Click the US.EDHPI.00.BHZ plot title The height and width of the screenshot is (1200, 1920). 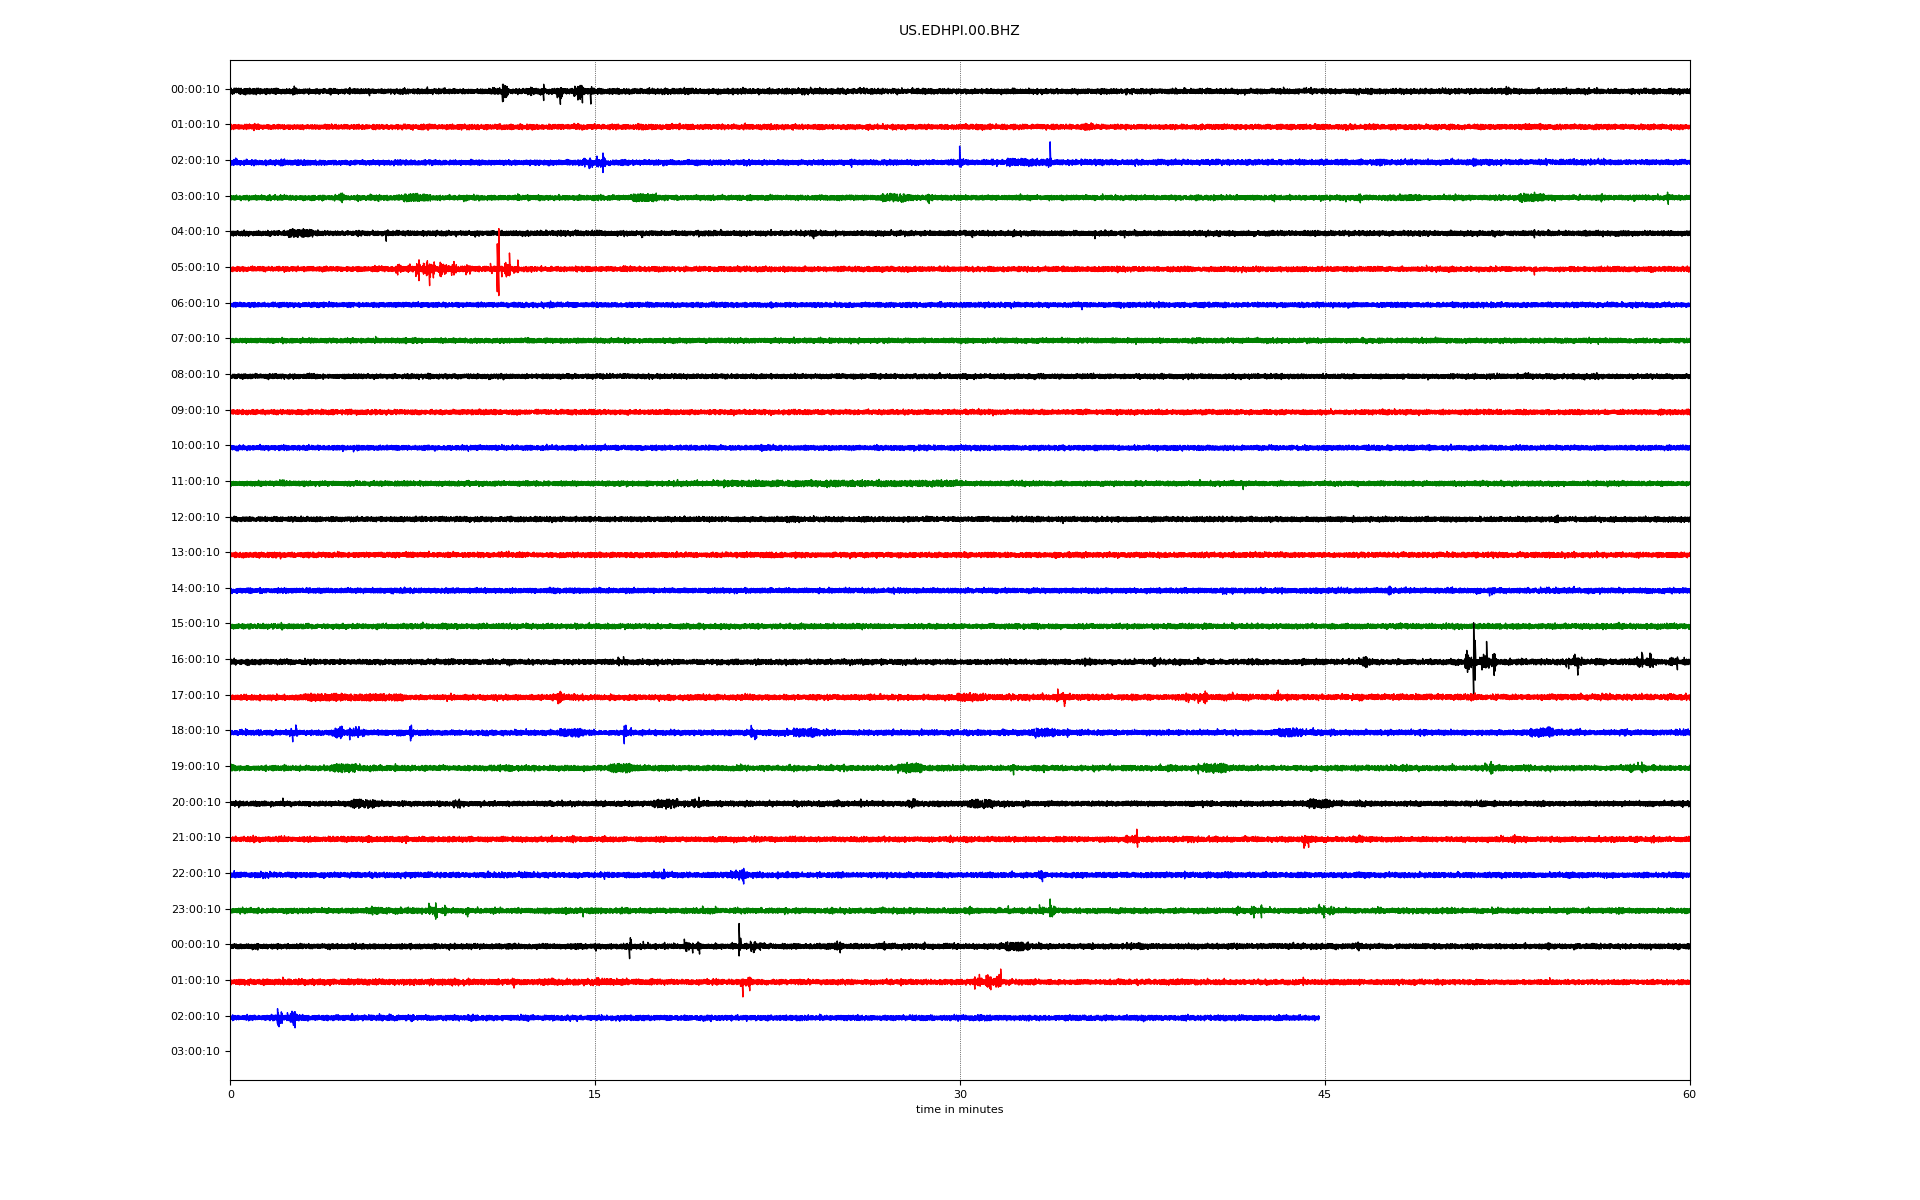958,31
